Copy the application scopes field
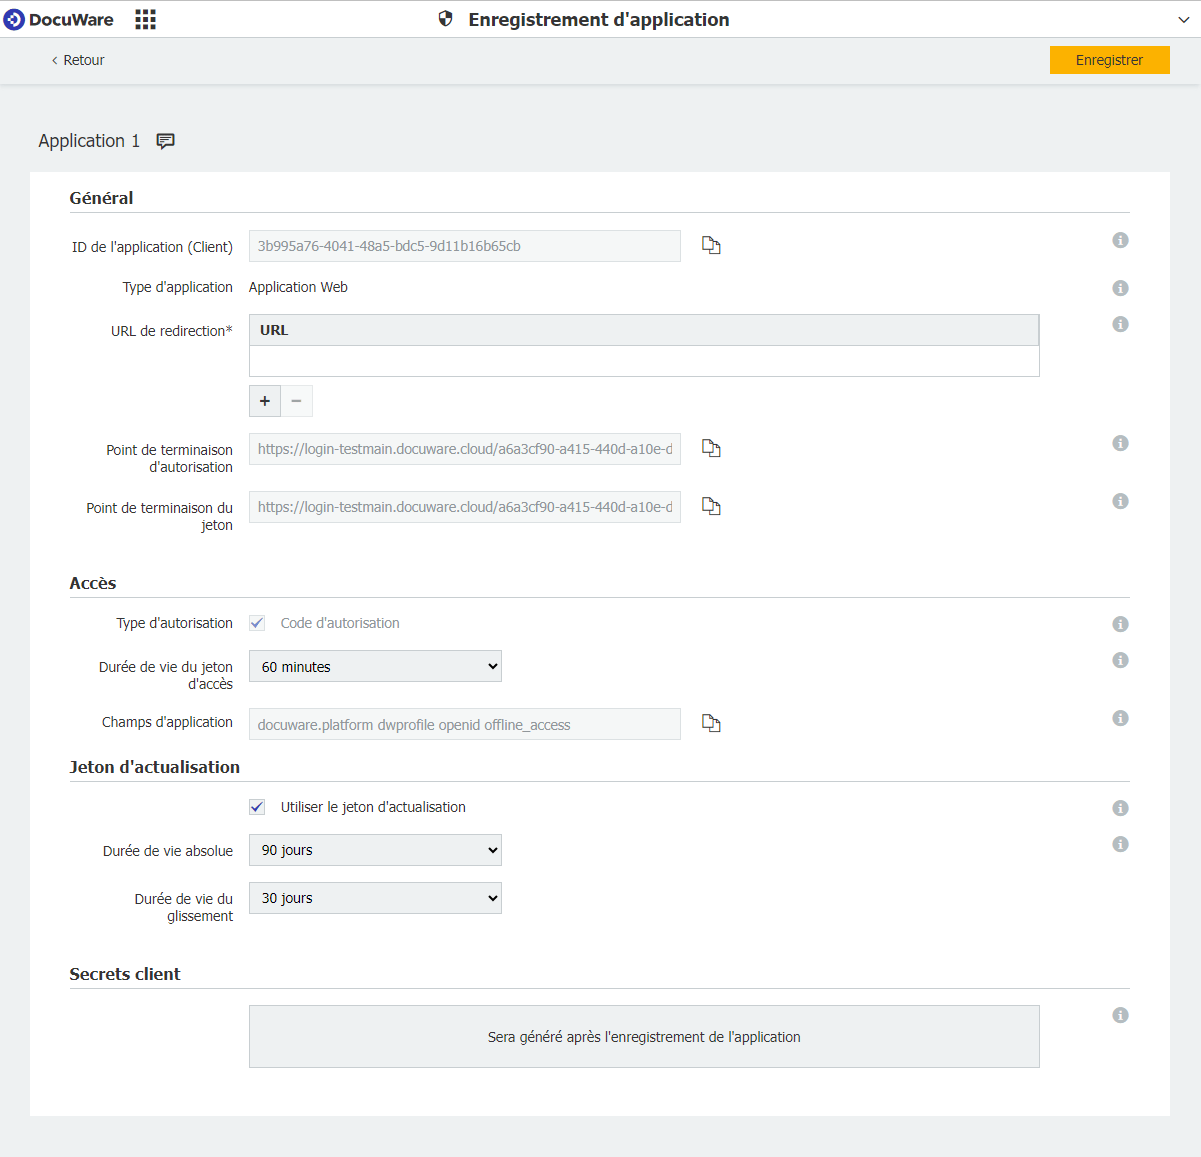Screen dimensions: 1201x1157 711,724
